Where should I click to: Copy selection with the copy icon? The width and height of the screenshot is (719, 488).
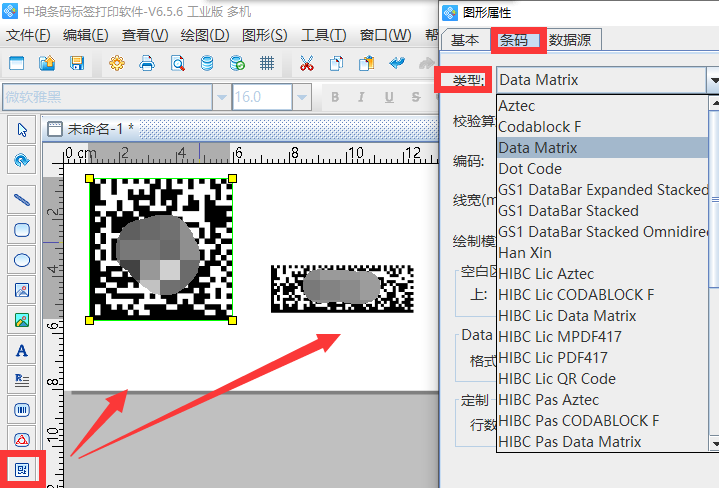337,63
